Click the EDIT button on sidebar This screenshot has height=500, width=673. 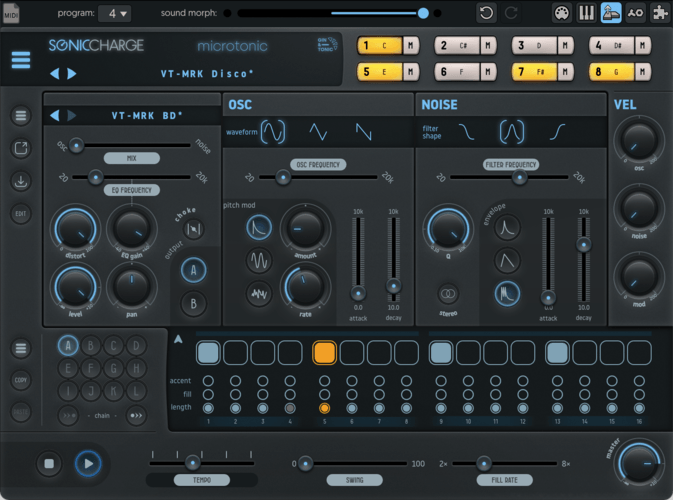[x=21, y=214]
